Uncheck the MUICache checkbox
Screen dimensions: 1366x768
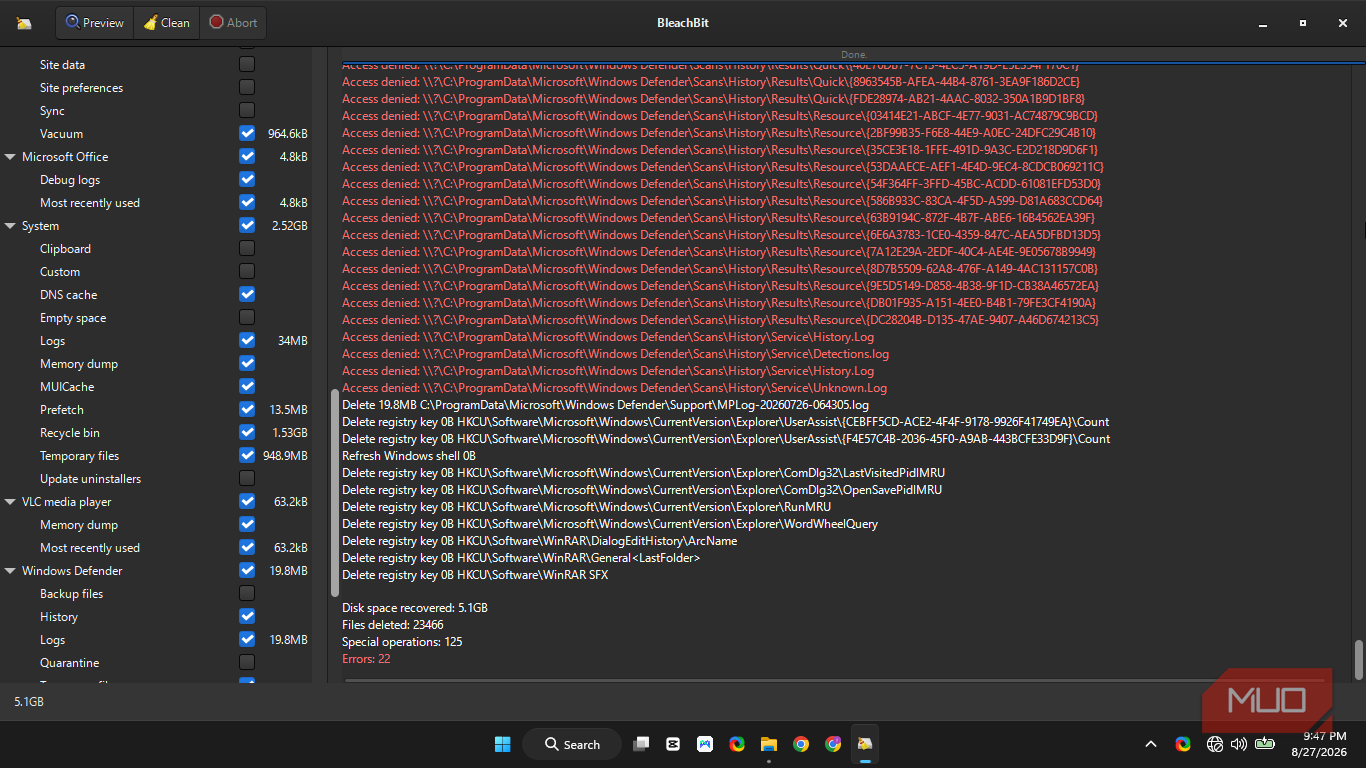[247, 386]
